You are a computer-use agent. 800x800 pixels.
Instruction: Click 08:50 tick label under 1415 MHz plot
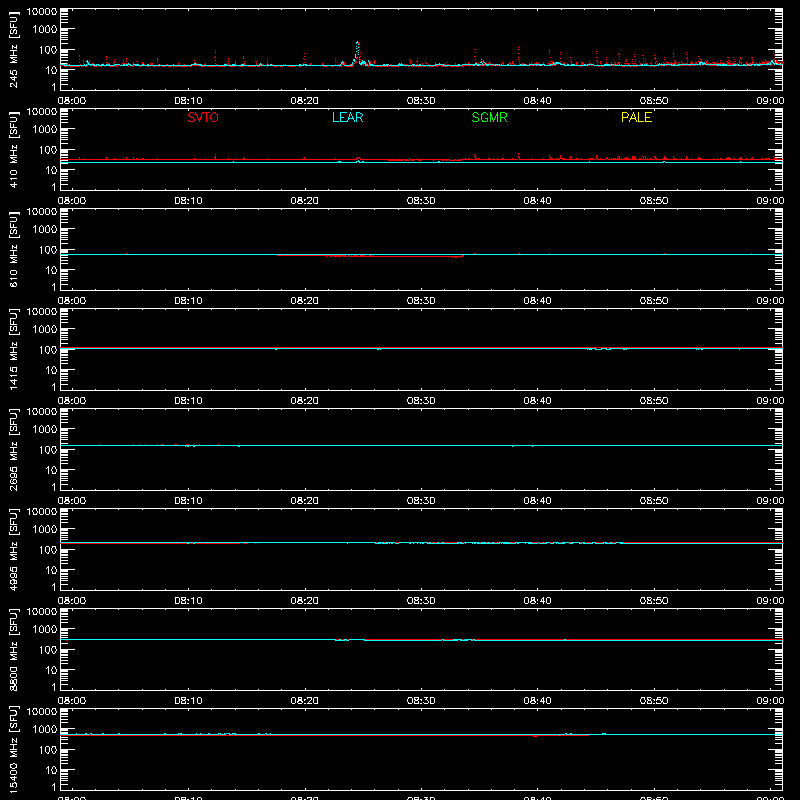coord(654,401)
